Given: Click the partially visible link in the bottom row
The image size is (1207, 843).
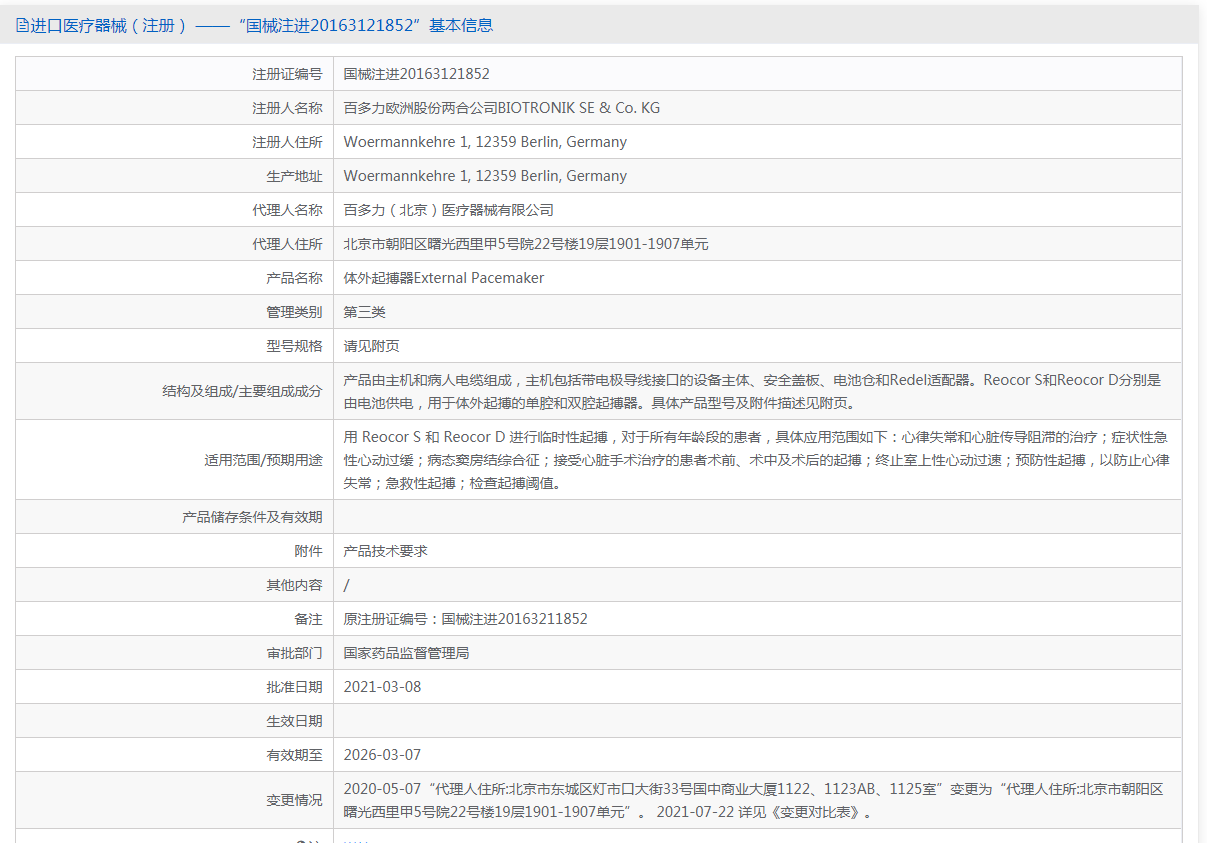Looking at the screenshot, I should tap(354, 840).
